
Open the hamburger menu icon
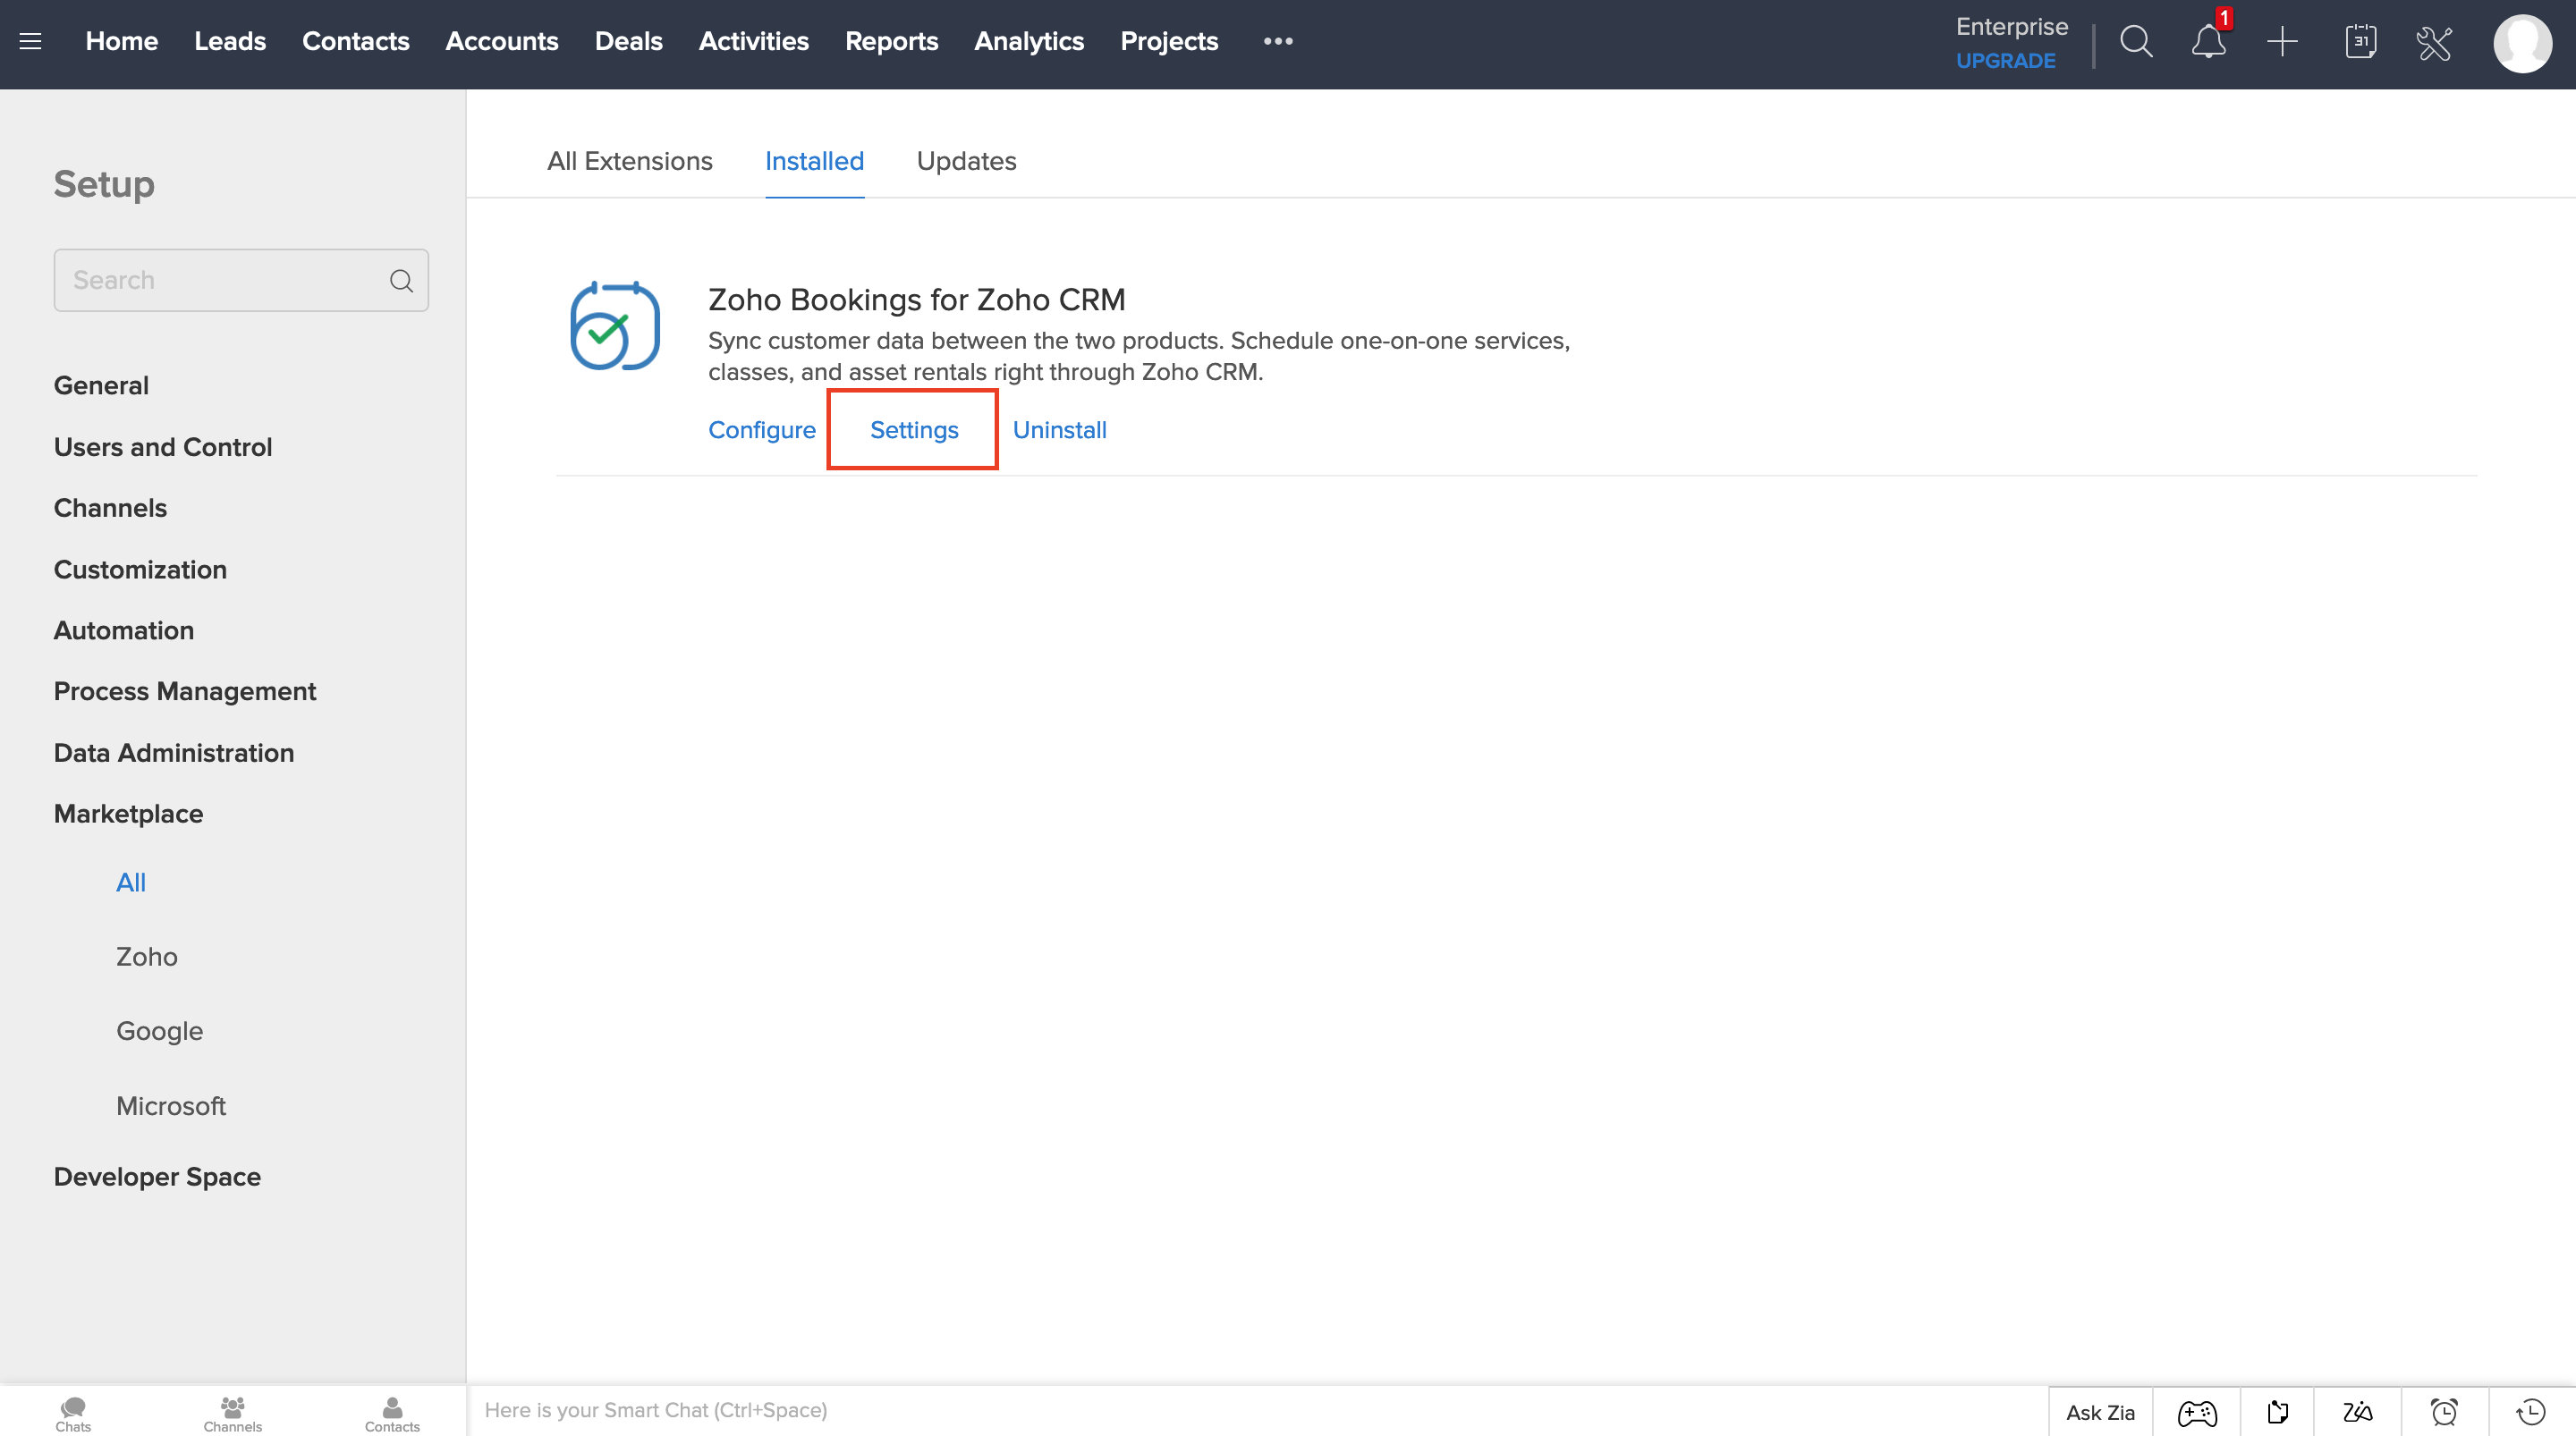coord(30,41)
